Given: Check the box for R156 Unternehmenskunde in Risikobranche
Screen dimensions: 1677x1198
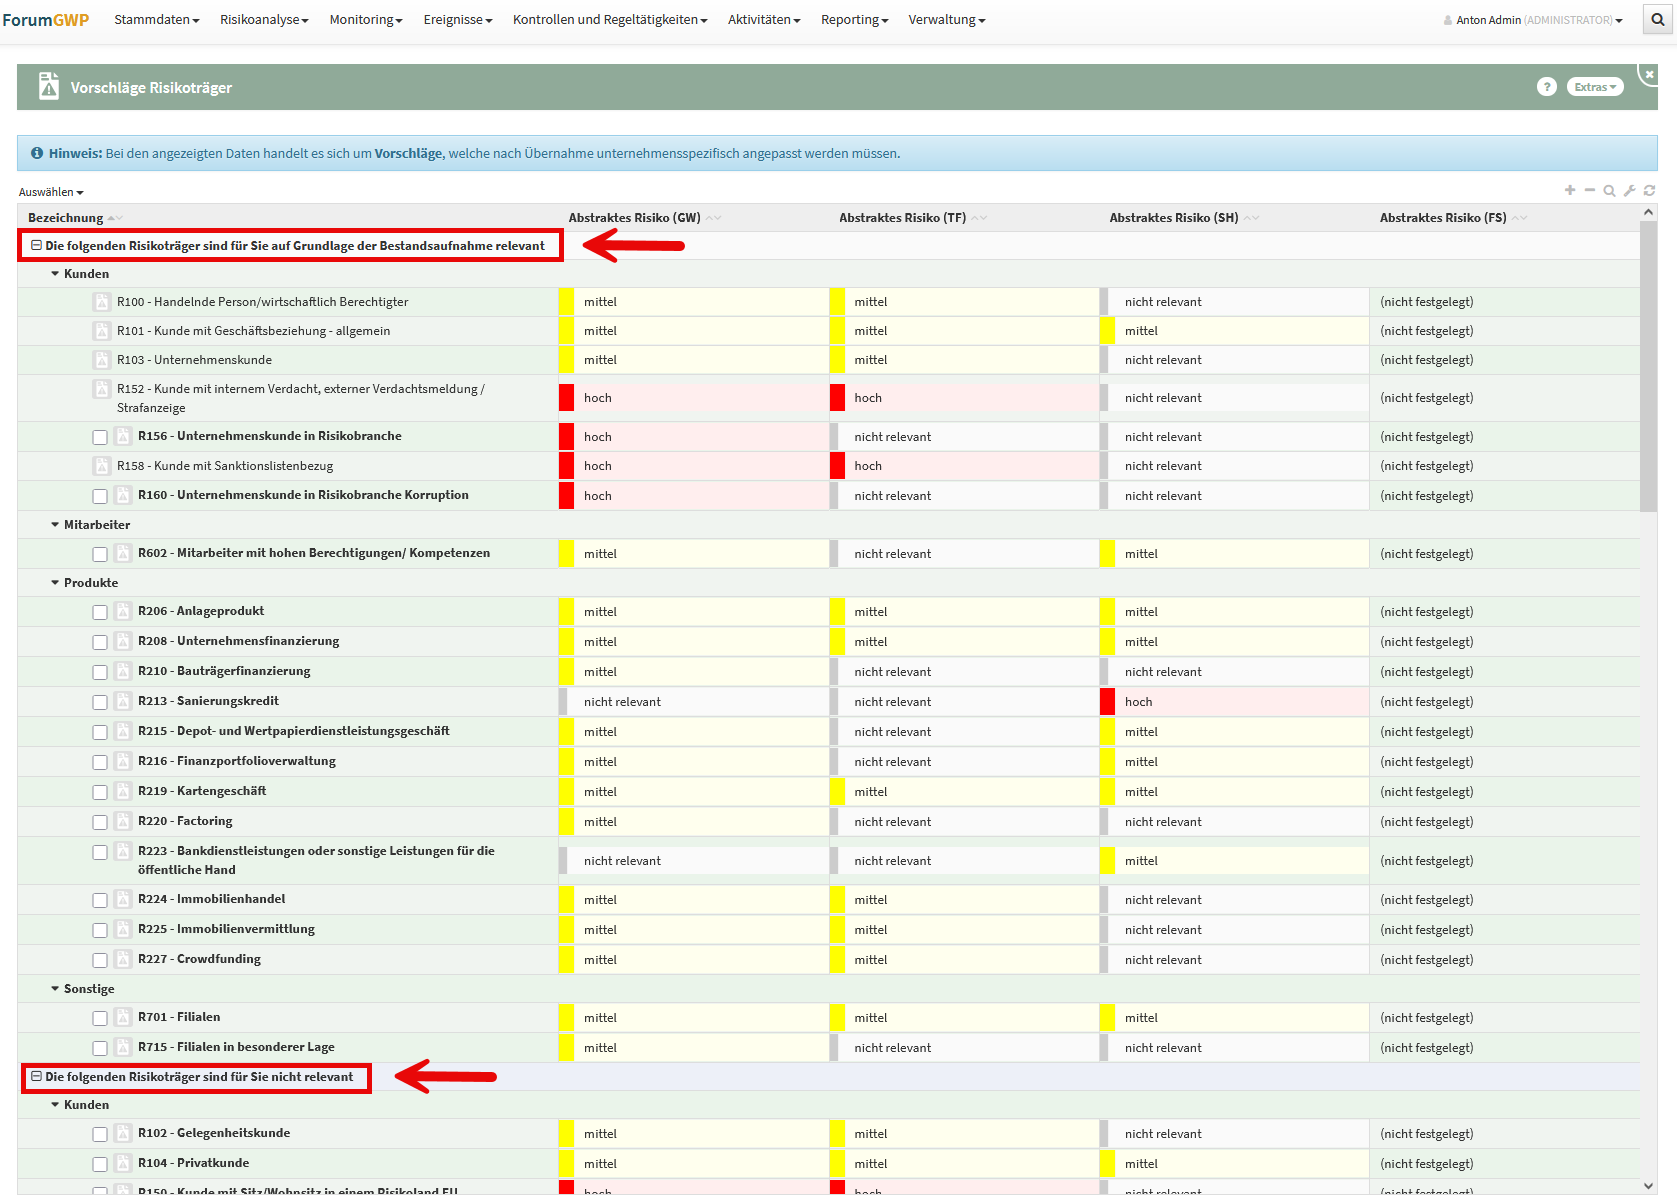Looking at the screenshot, I should click(x=100, y=437).
